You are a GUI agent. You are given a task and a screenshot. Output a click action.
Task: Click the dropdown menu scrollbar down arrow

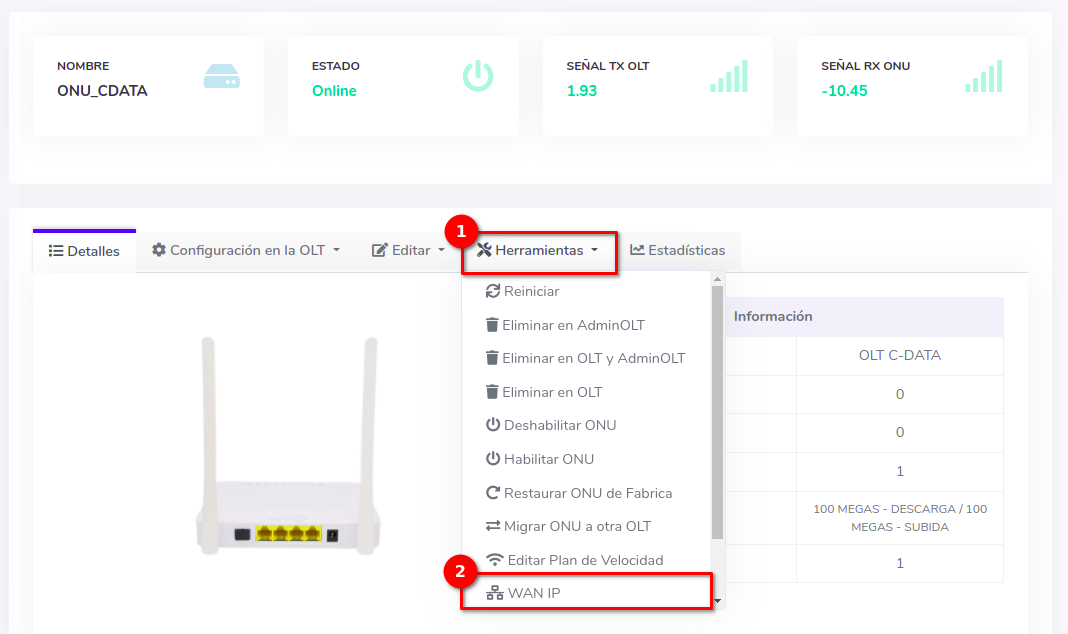point(717,602)
